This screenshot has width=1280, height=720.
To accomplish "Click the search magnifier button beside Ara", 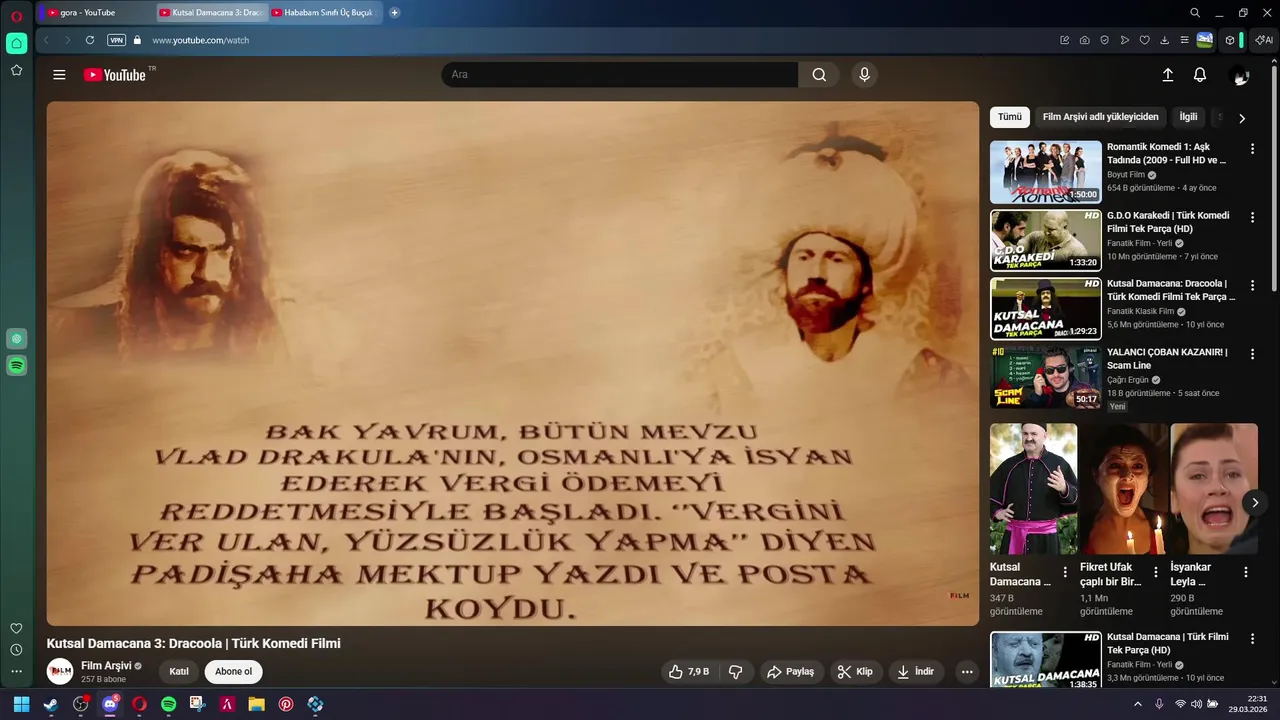I will tap(819, 75).
